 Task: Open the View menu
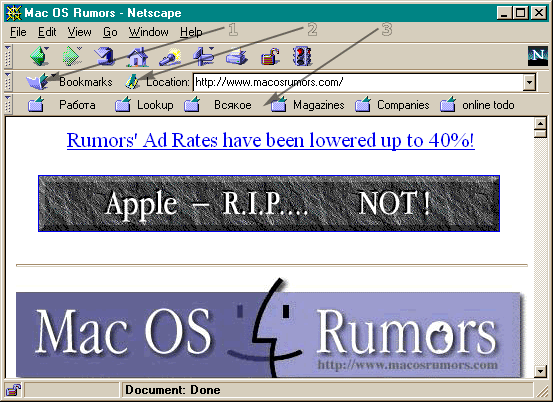79,32
